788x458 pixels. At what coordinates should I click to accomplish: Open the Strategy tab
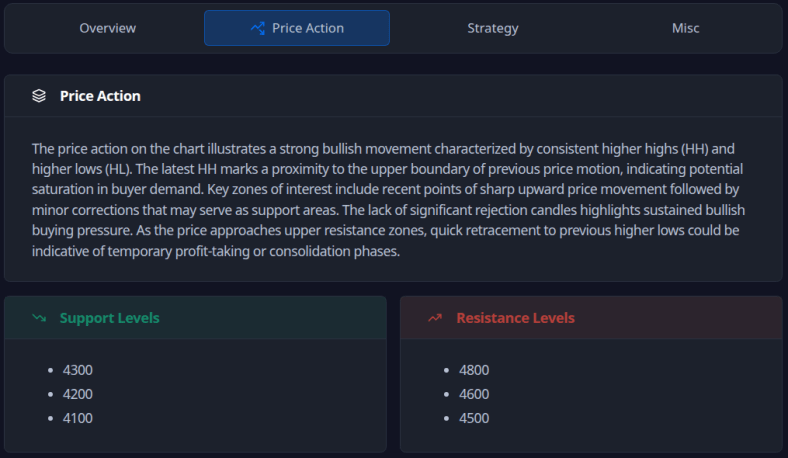click(x=493, y=28)
